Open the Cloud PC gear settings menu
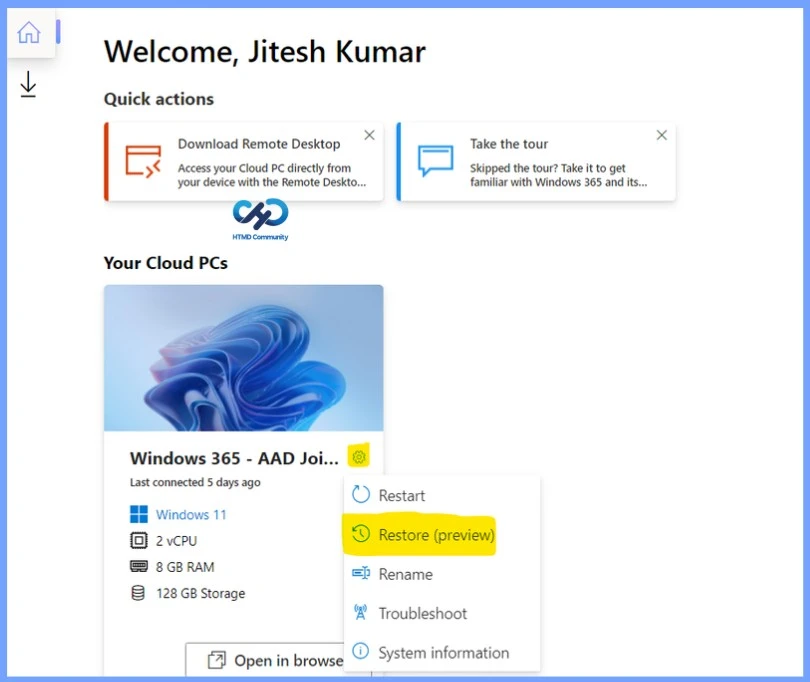This screenshot has height=682, width=810. 359,457
